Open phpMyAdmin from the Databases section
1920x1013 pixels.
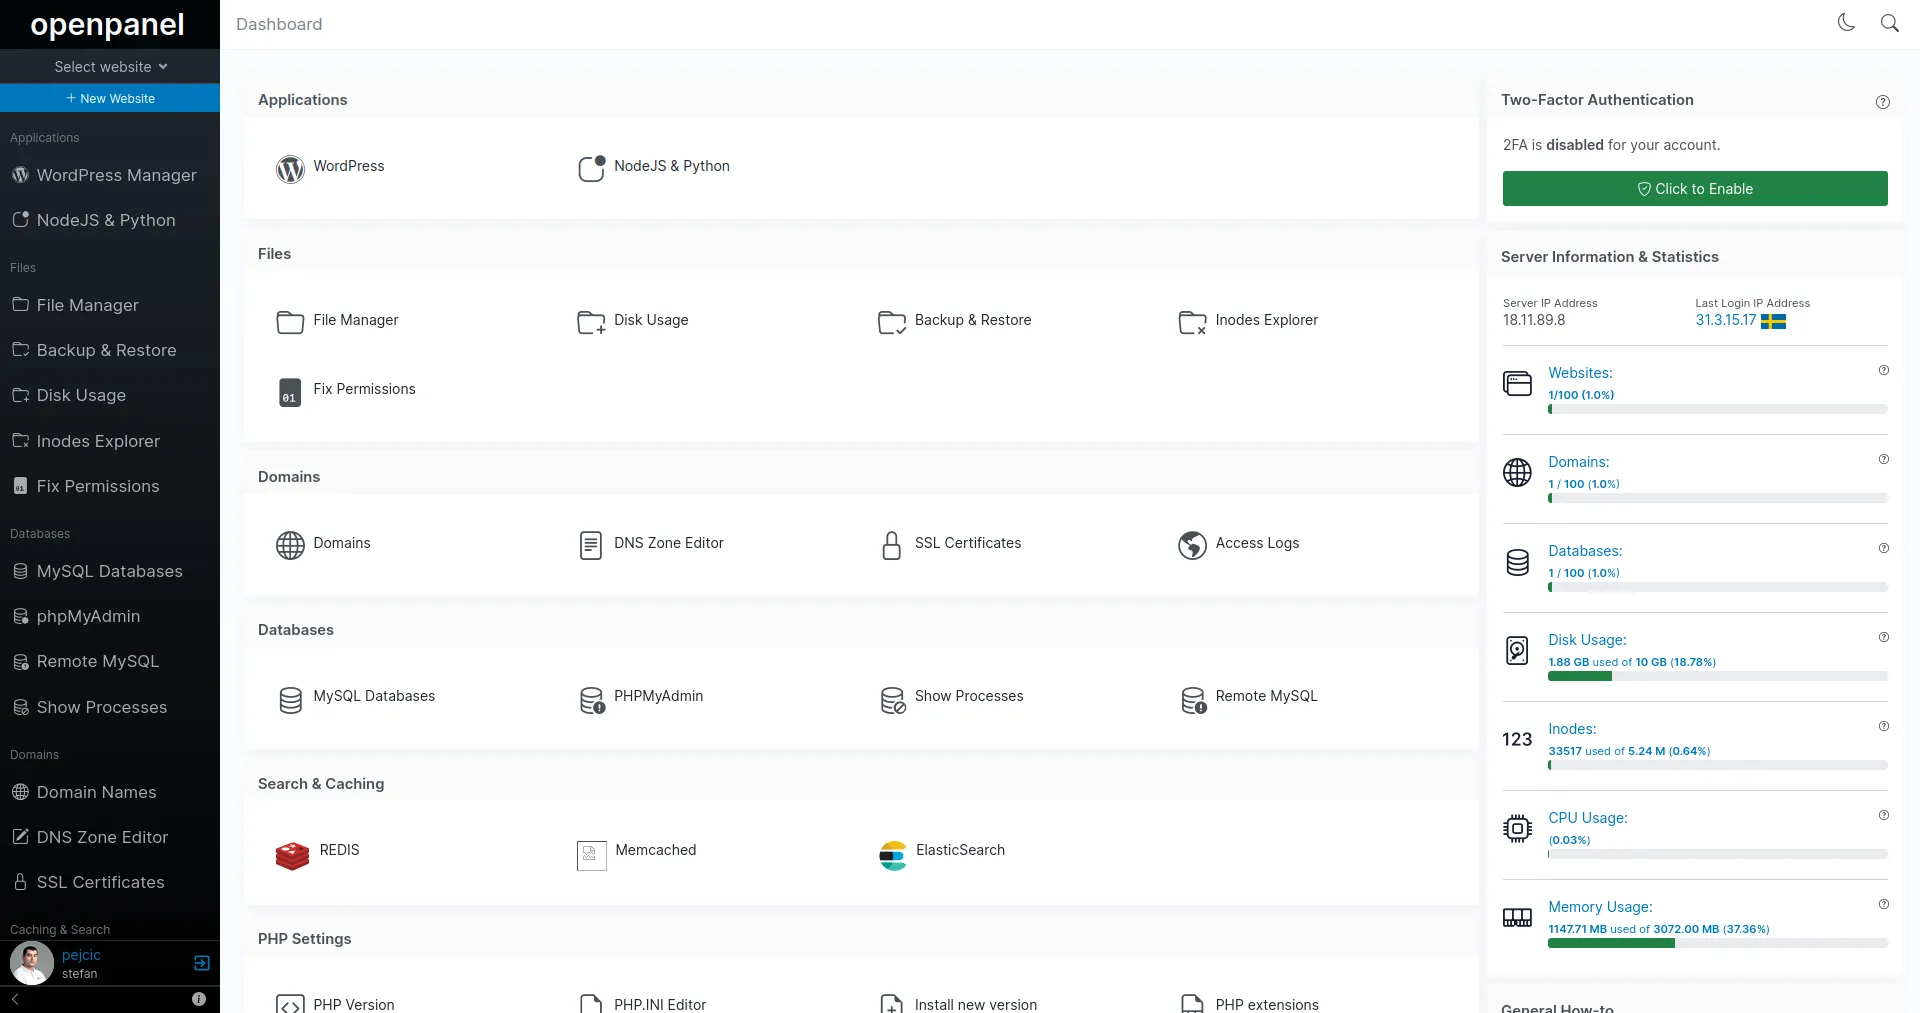coord(591,699)
